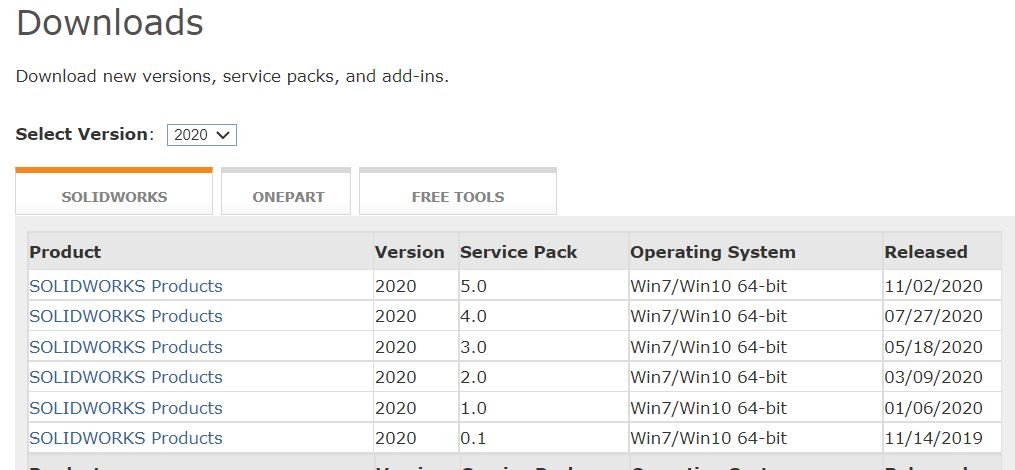The width and height of the screenshot is (1015, 470).
Task: Click the Service Pack column header
Action: coord(518,252)
